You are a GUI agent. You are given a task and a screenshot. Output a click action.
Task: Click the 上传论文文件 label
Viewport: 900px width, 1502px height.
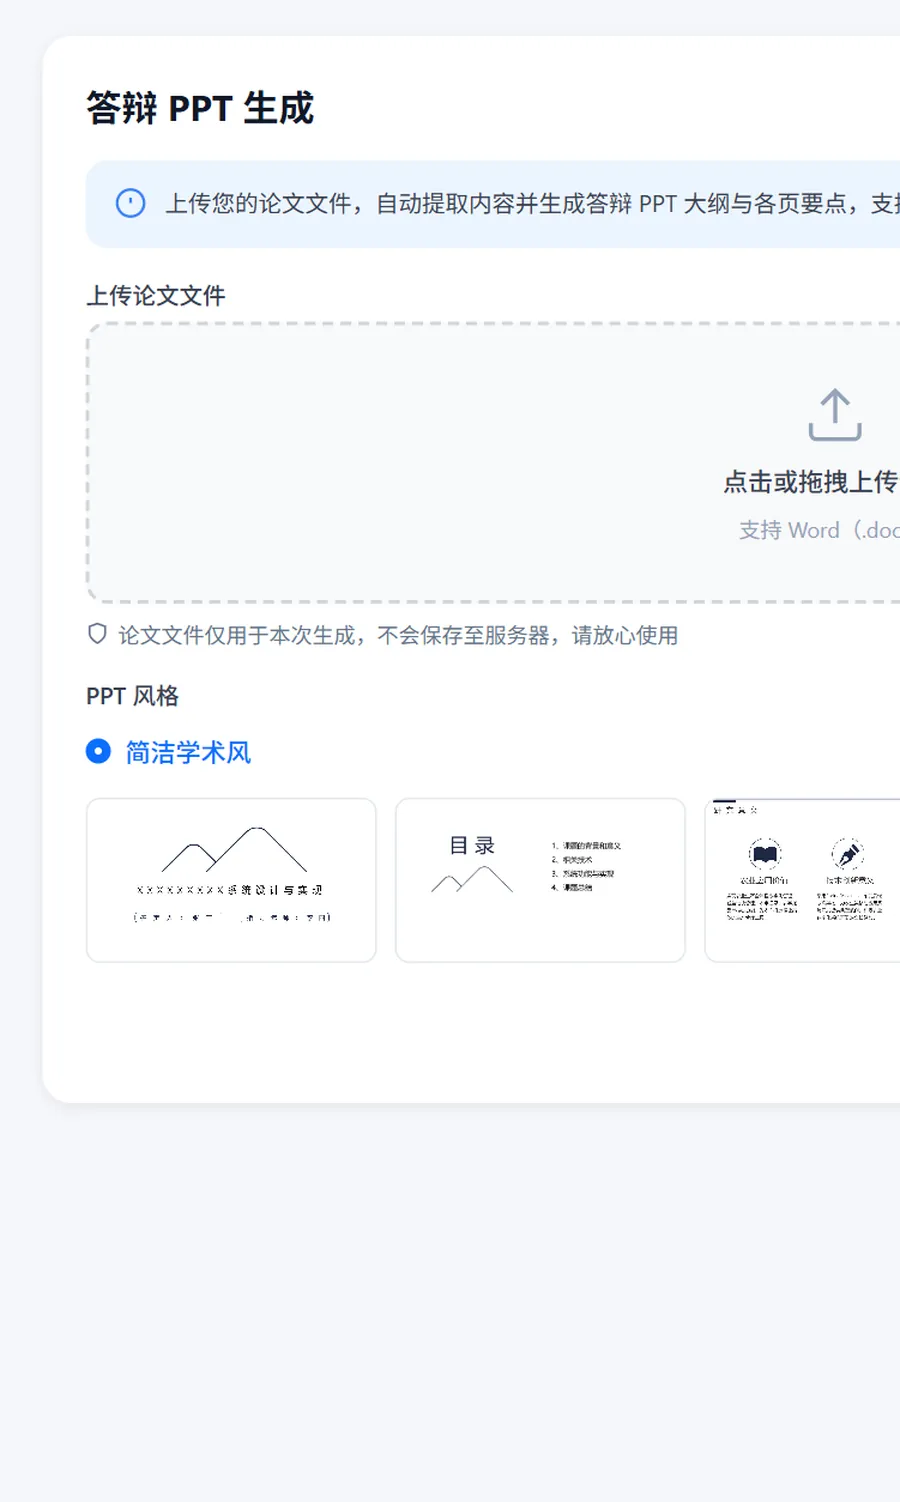coord(156,295)
